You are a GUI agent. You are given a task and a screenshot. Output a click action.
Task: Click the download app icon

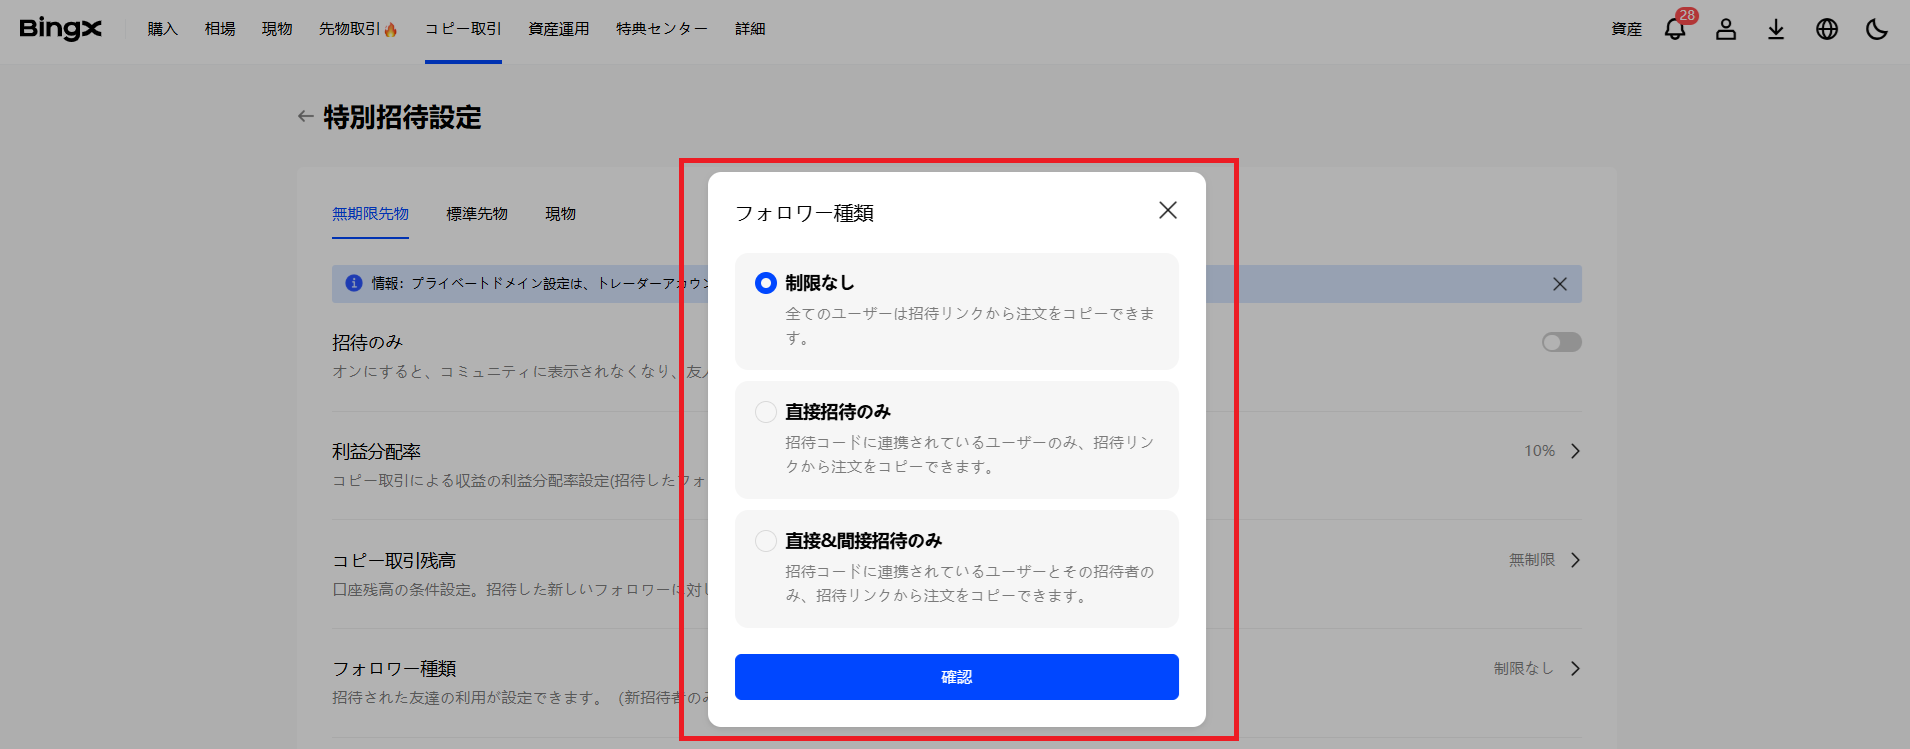(x=1776, y=29)
